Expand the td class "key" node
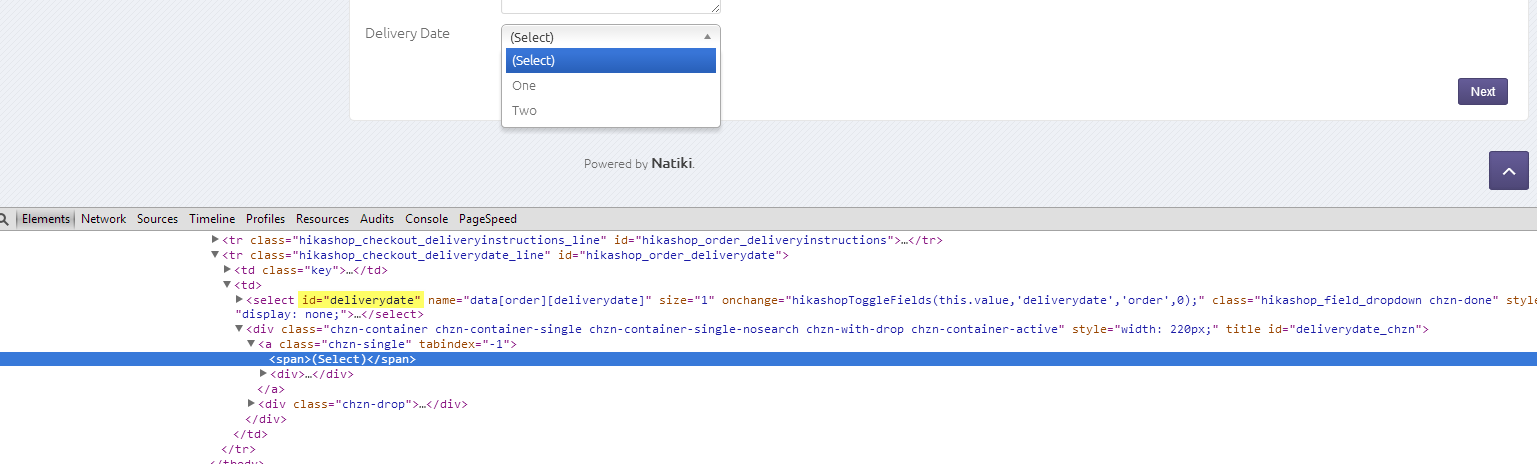The width and height of the screenshot is (1537, 464). click(227, 270)
